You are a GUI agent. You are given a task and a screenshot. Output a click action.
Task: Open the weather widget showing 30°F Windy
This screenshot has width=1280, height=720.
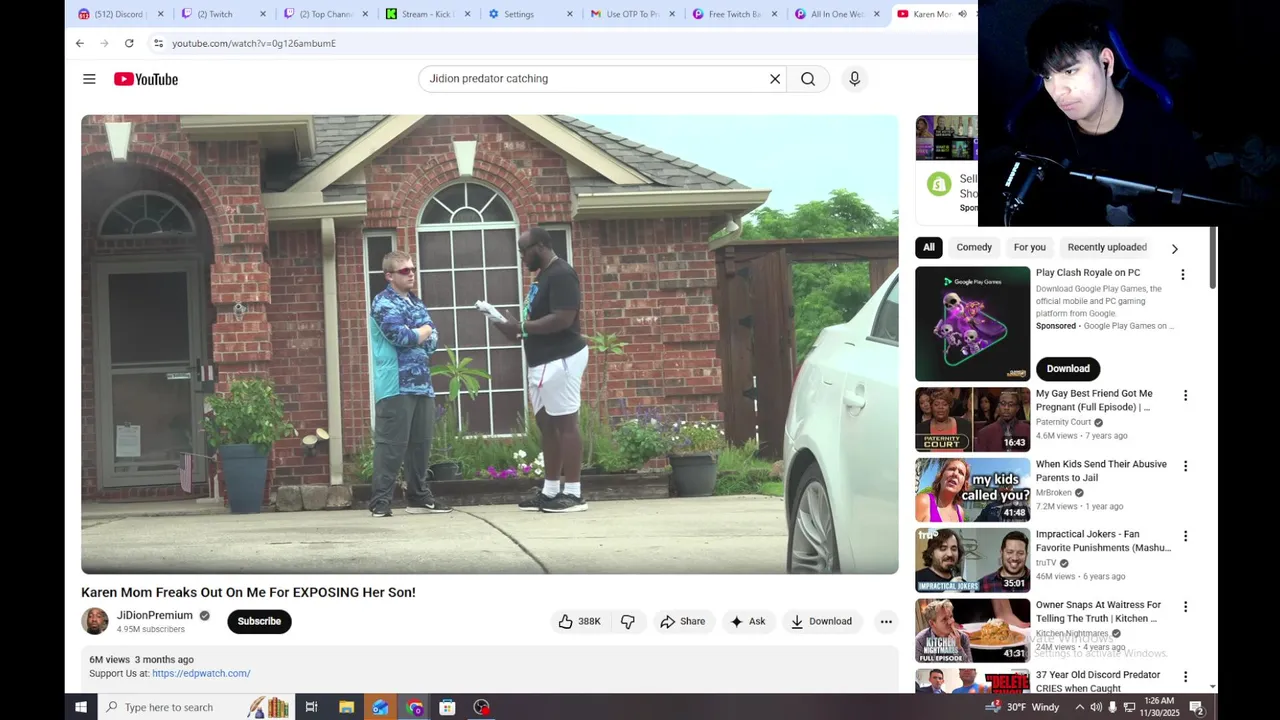tap(1022, 707)
